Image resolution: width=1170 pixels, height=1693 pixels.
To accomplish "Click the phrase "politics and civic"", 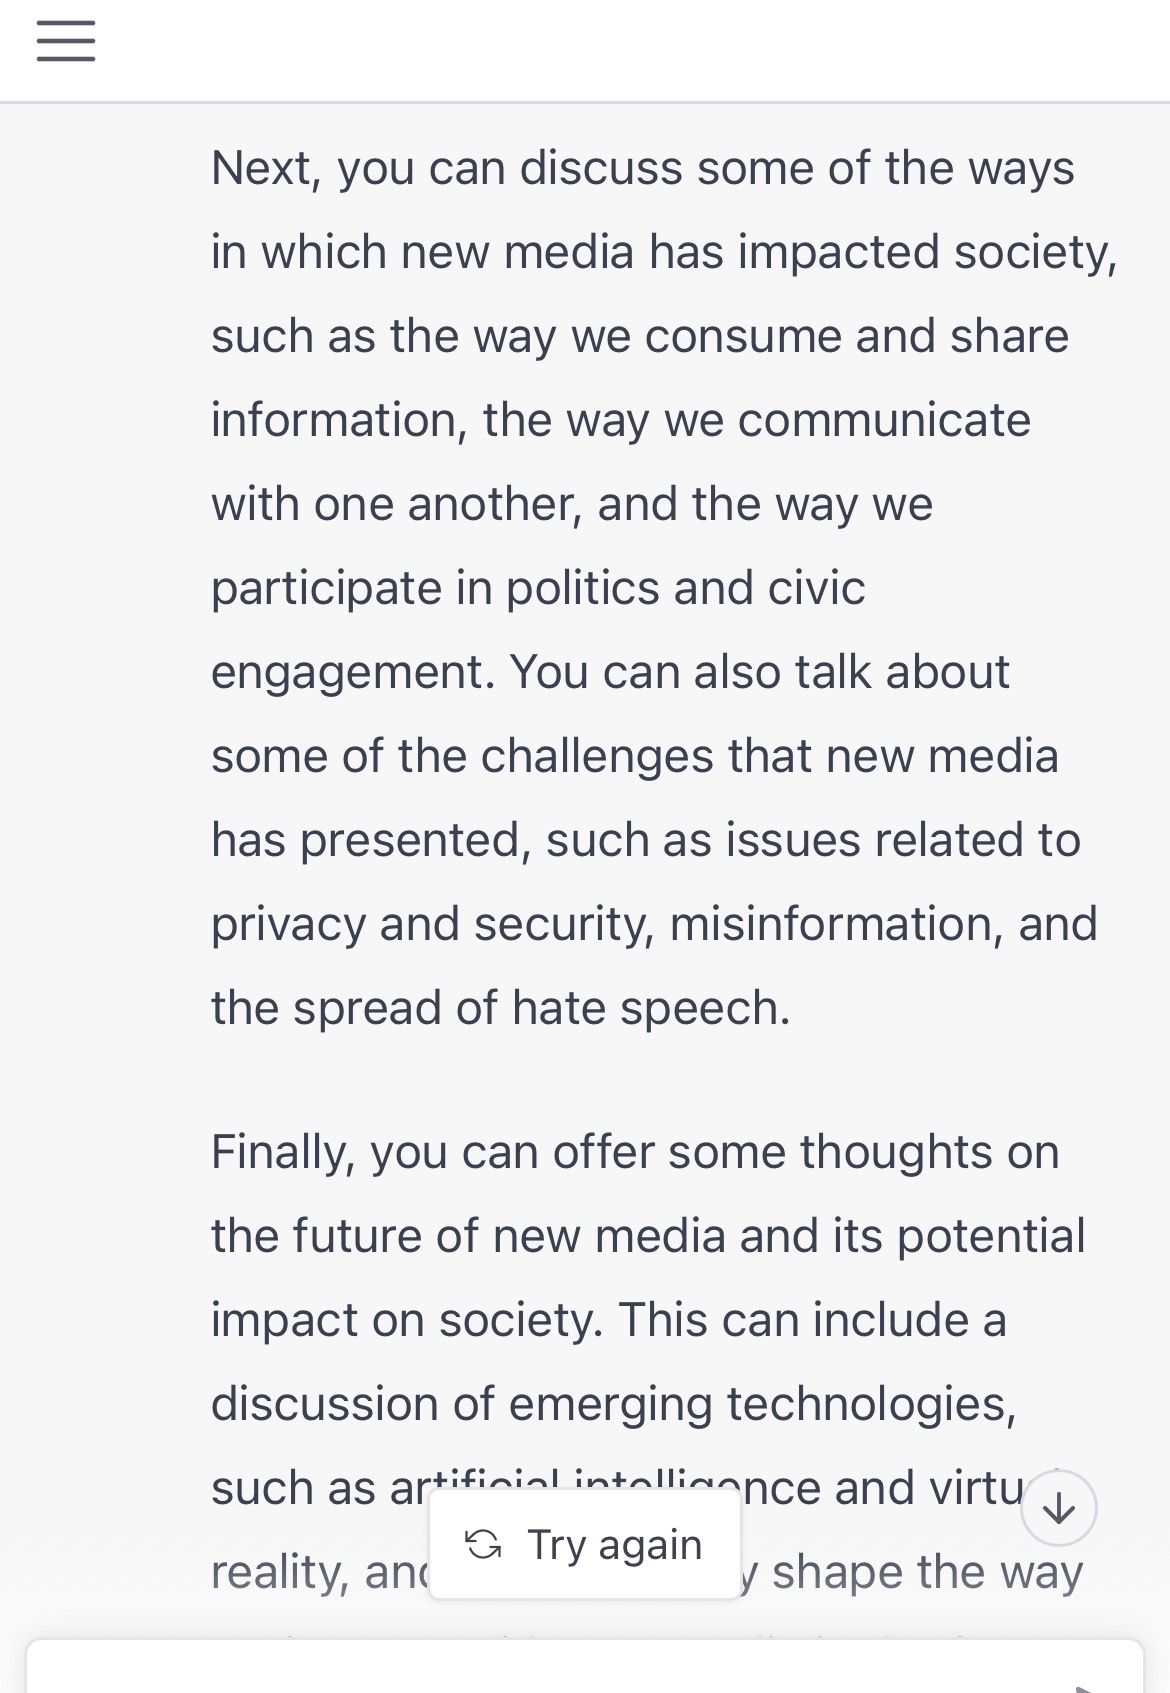I will click(685, 588).
